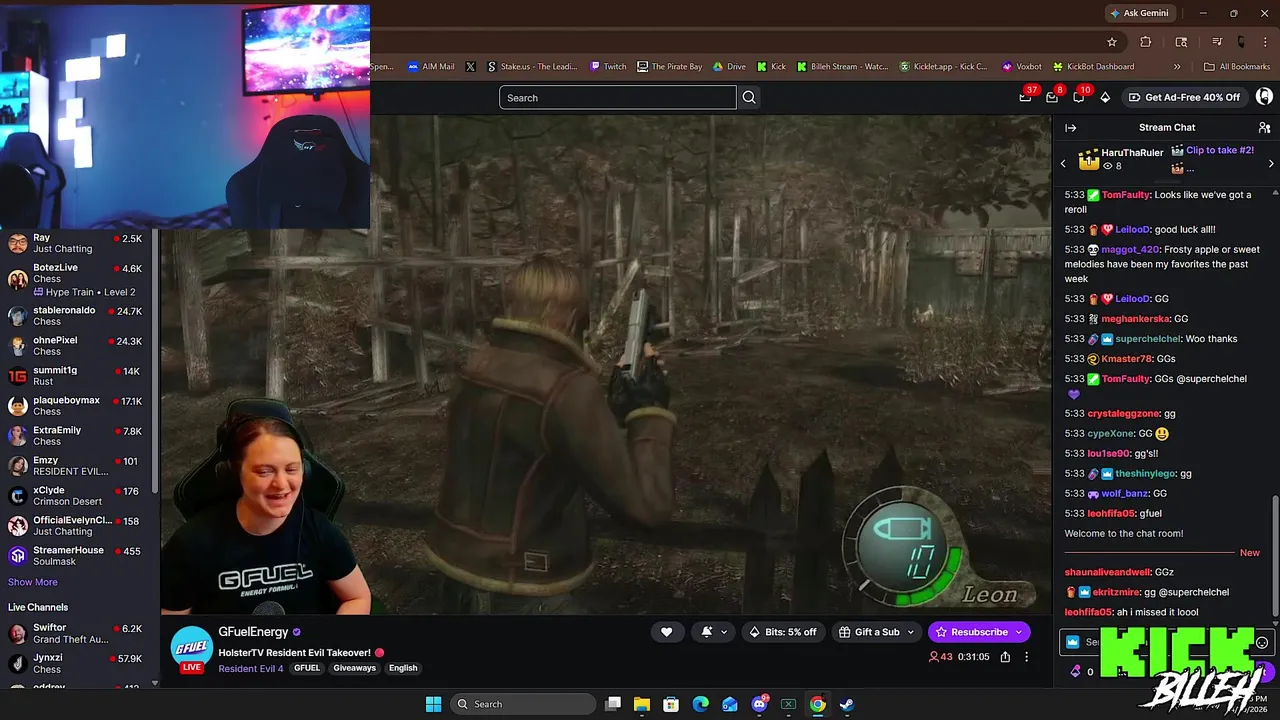Show more bookmarks with the chevron overflow
The width and height of the screenshot is (1280, 720).
coord(1177,67)
